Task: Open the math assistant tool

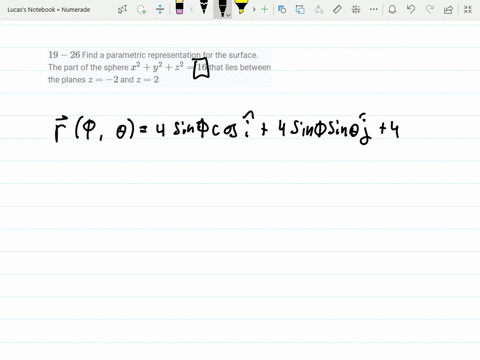Action: pyautogui.click(x=356, y=9)
